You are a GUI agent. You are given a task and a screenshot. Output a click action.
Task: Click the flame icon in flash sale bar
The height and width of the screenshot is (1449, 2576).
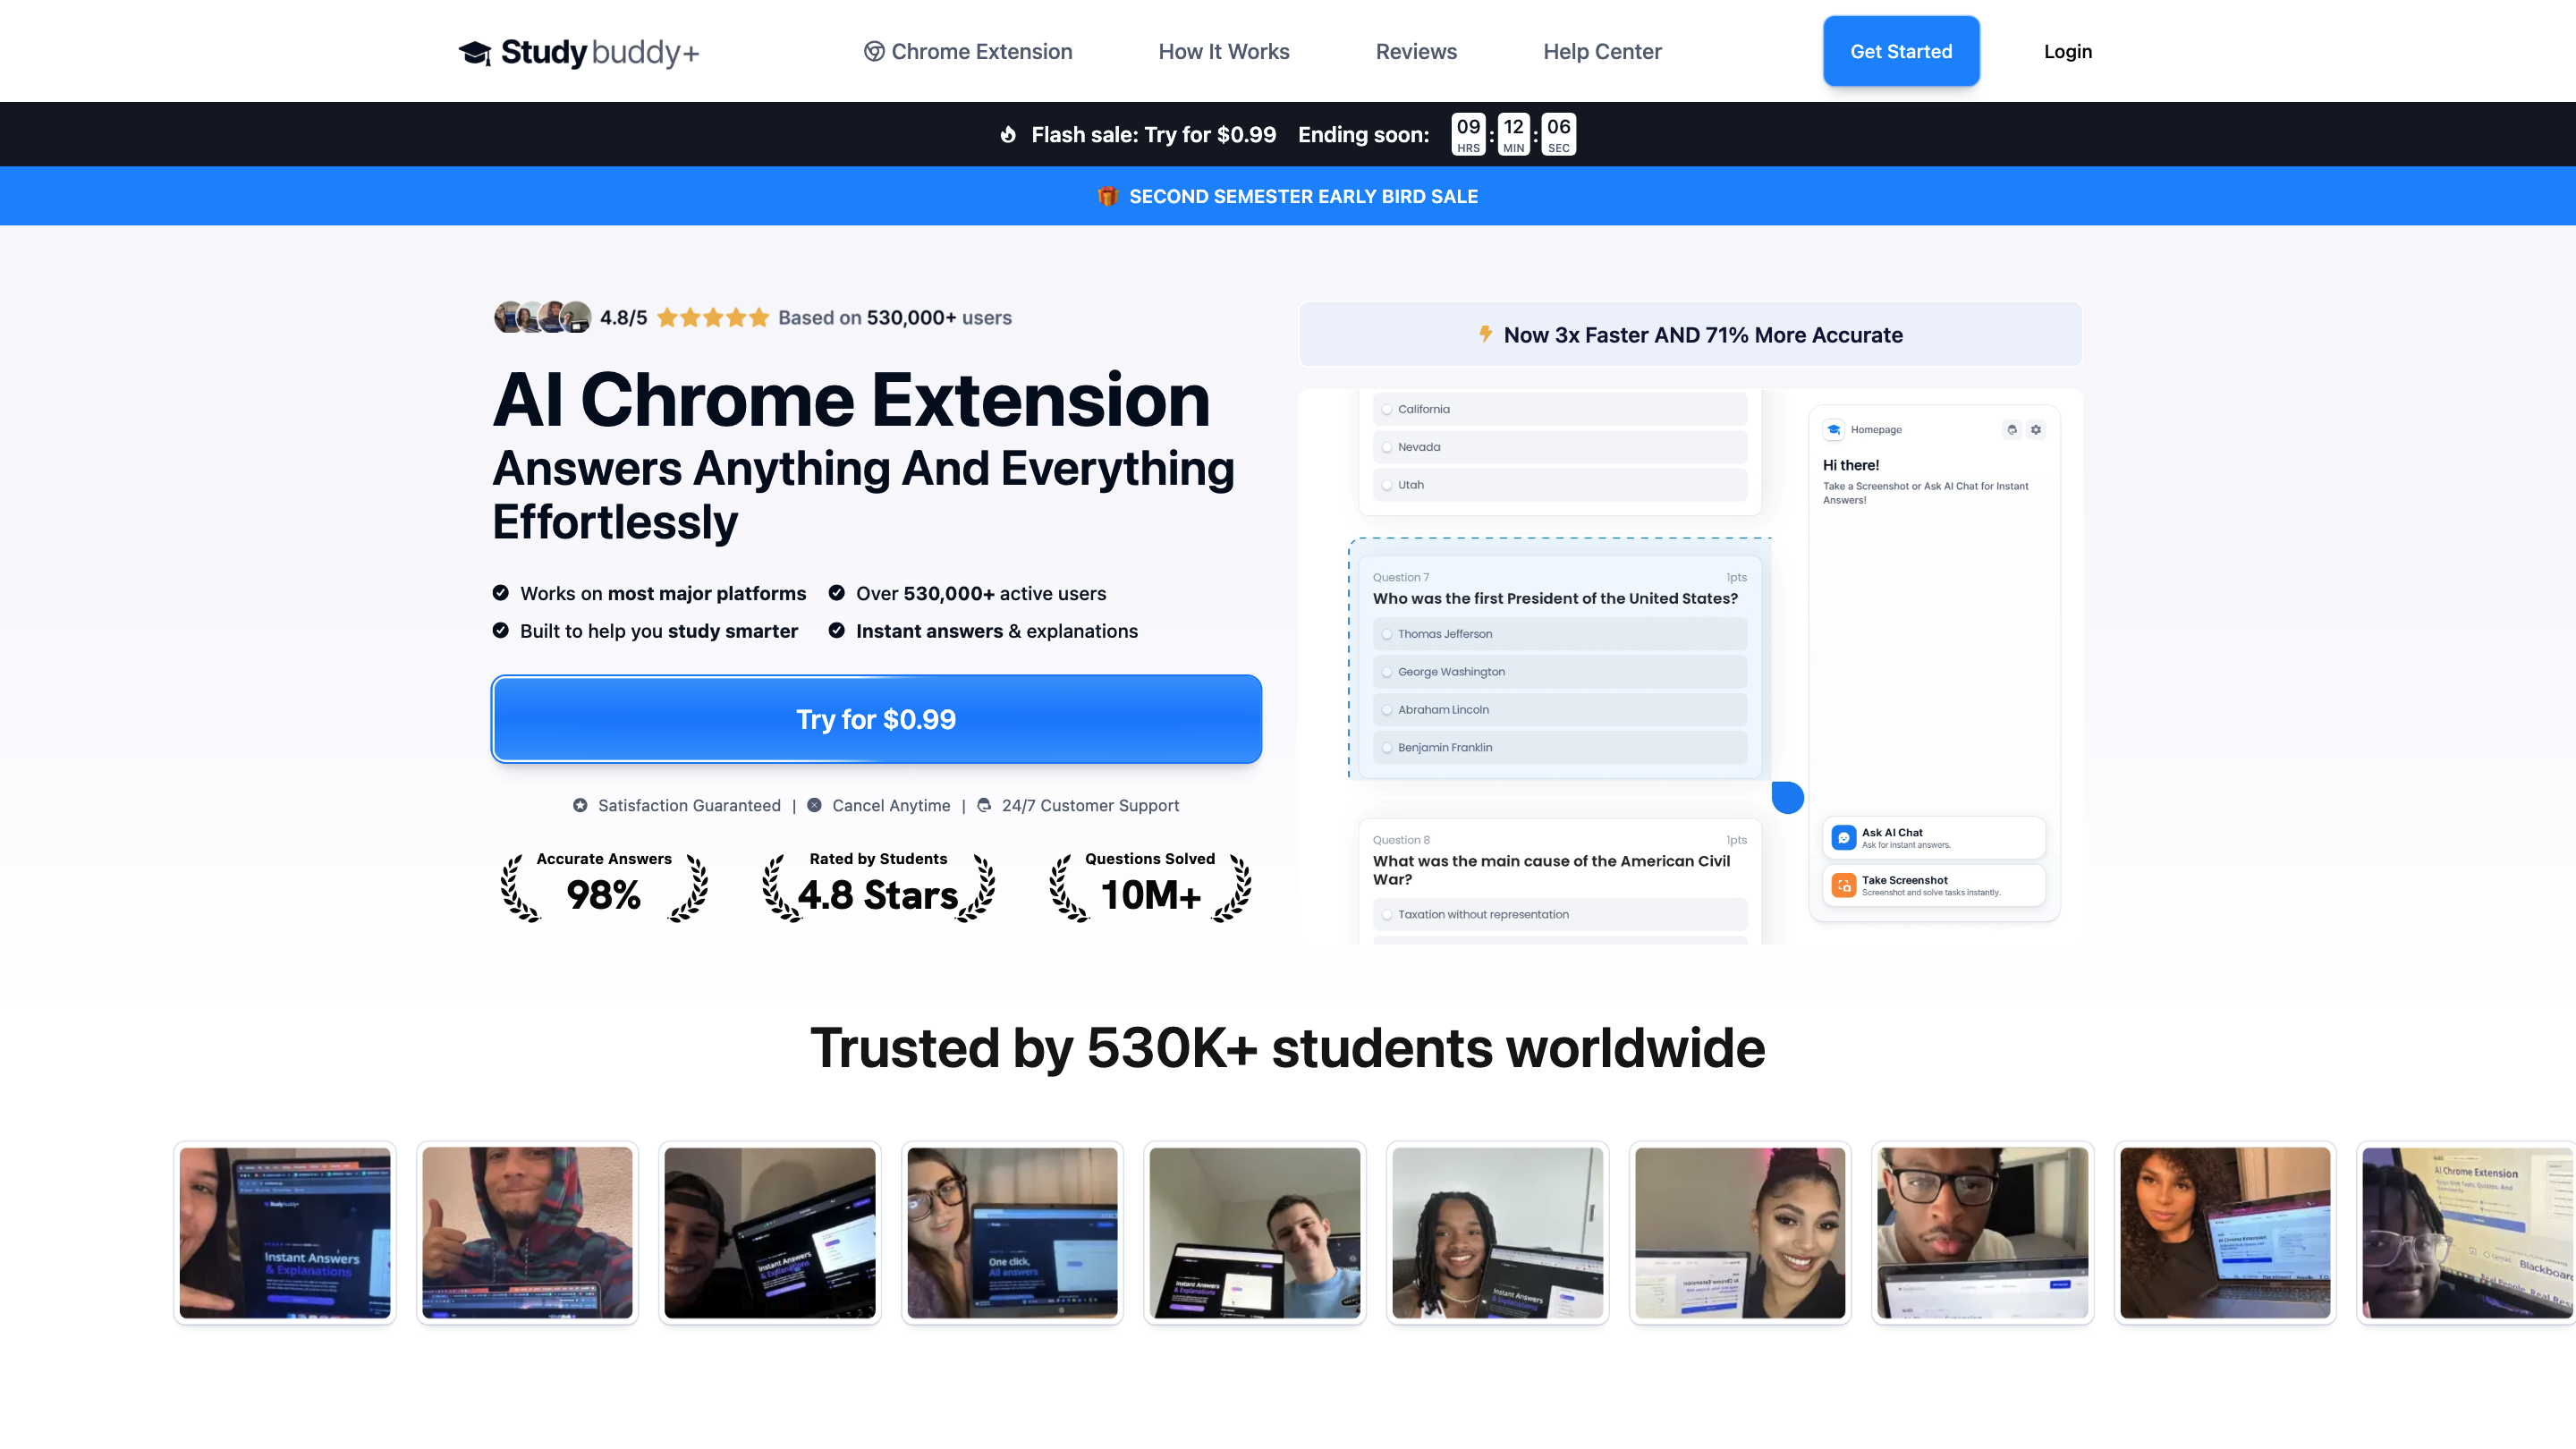point(1008,134)
